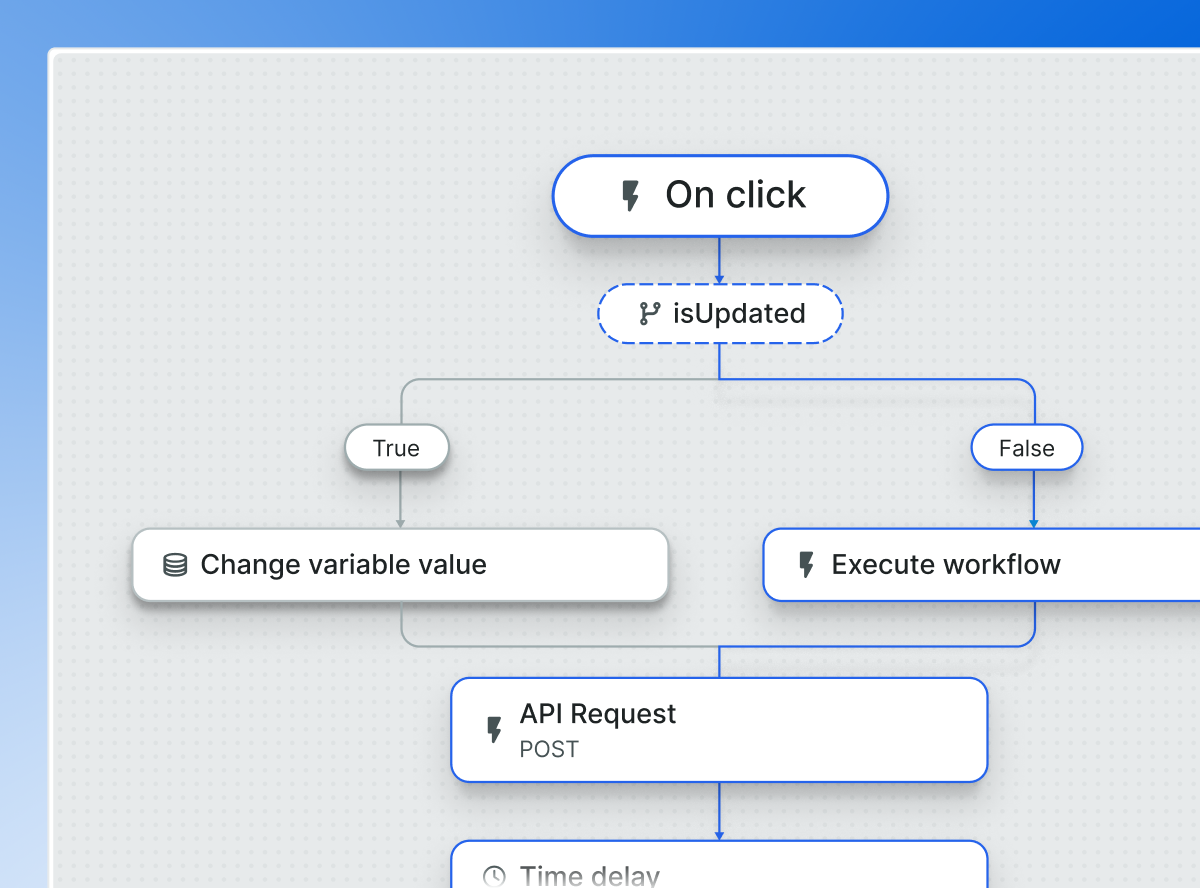Screen dimensions: 1200x888
Task: Click the arrowhead pointing into Time delay
Action: coord(719,835)
